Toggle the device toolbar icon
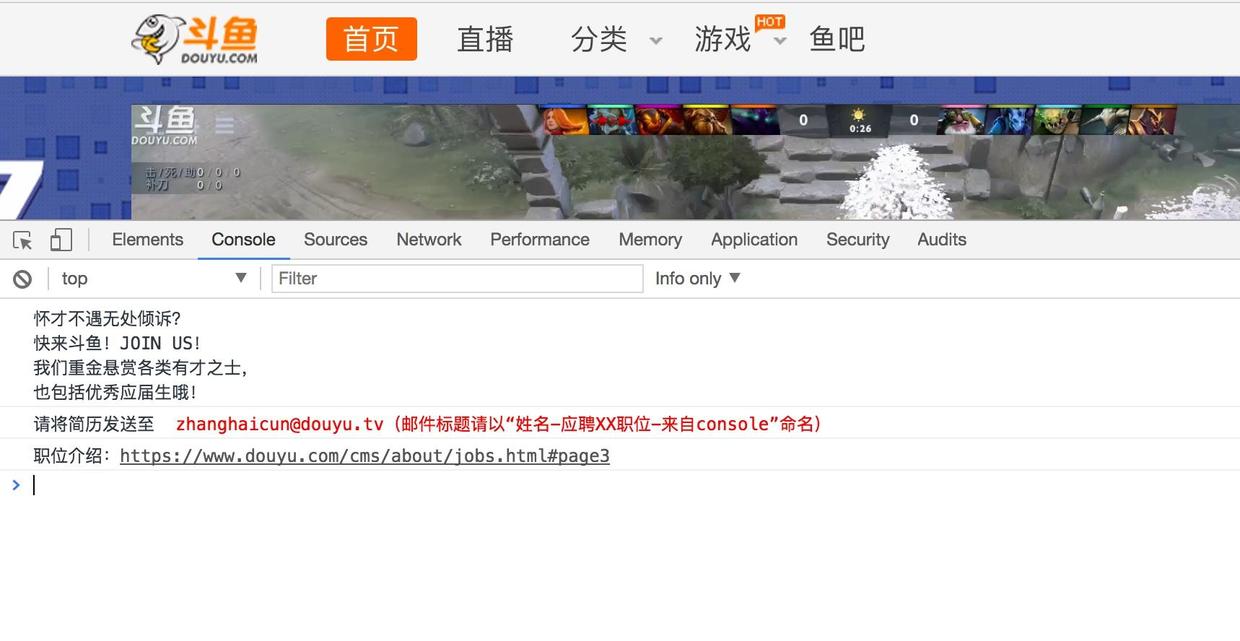Screen dimensions: 1240x641 [x=61, y=240]
